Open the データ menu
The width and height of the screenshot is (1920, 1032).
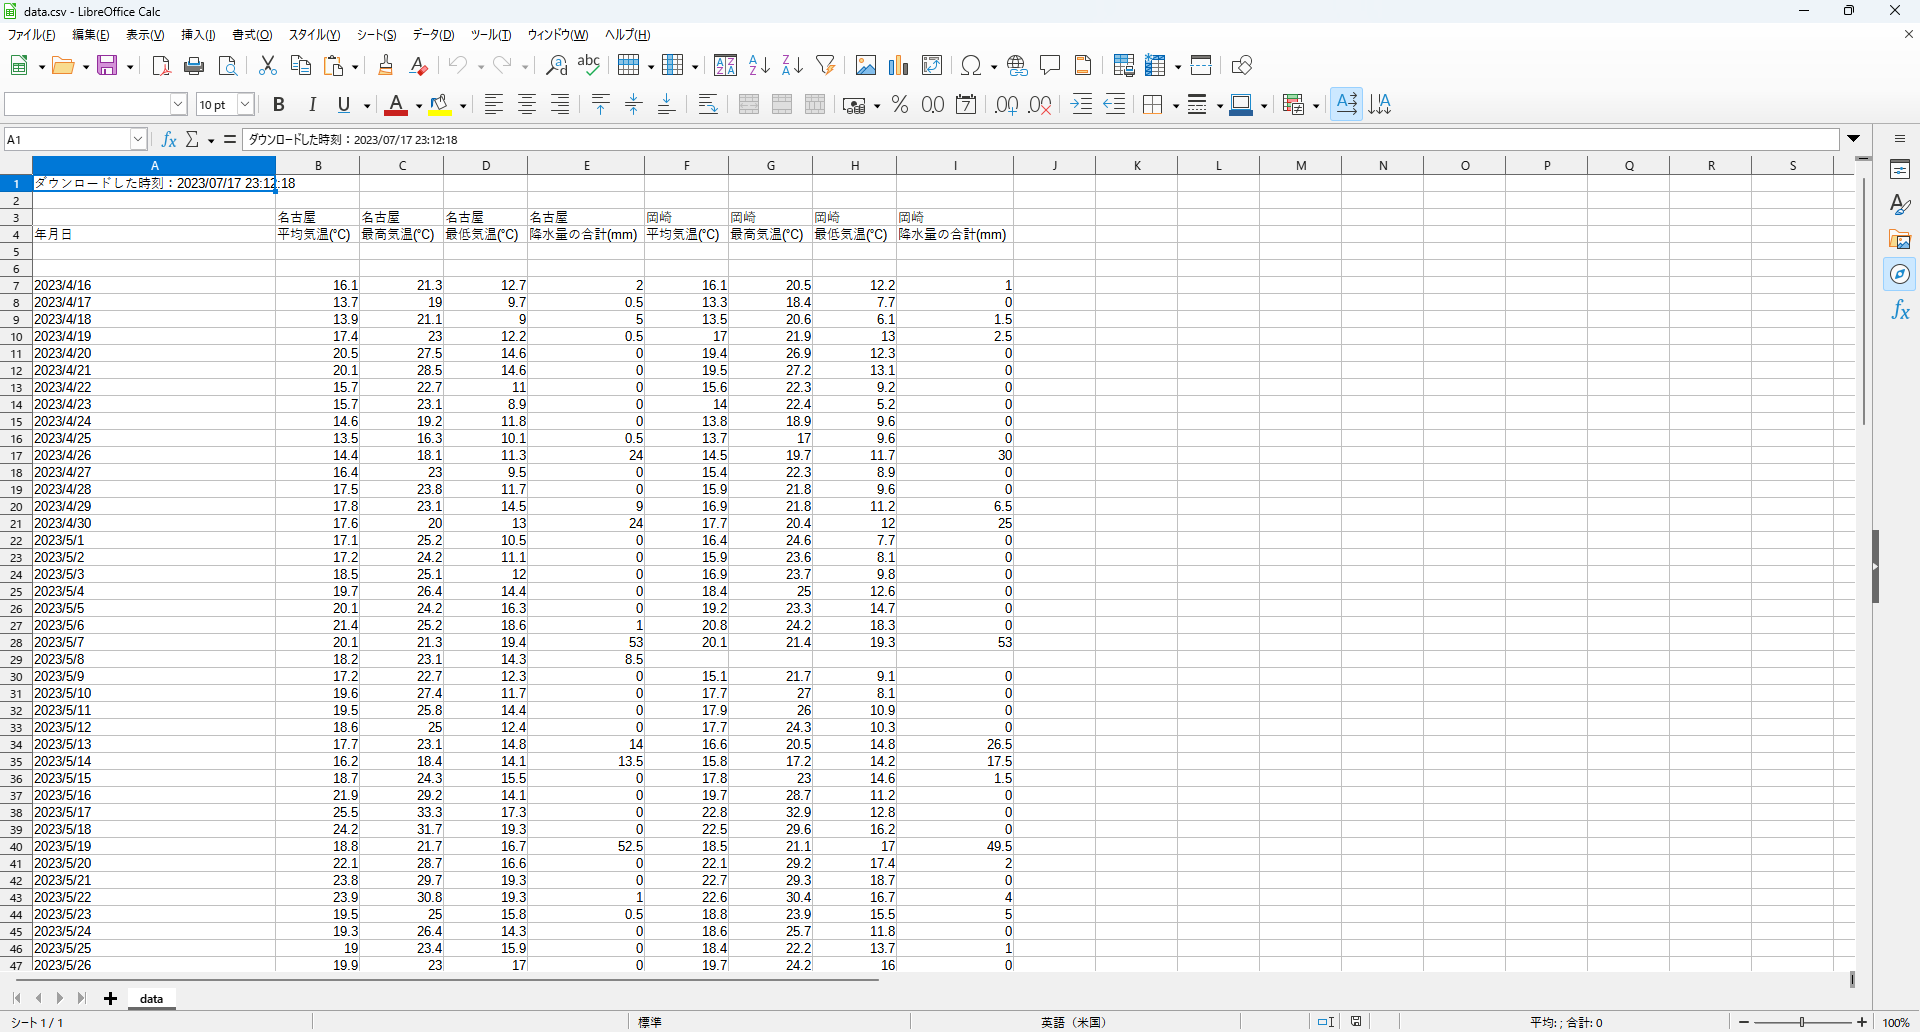tap(432, 34)
